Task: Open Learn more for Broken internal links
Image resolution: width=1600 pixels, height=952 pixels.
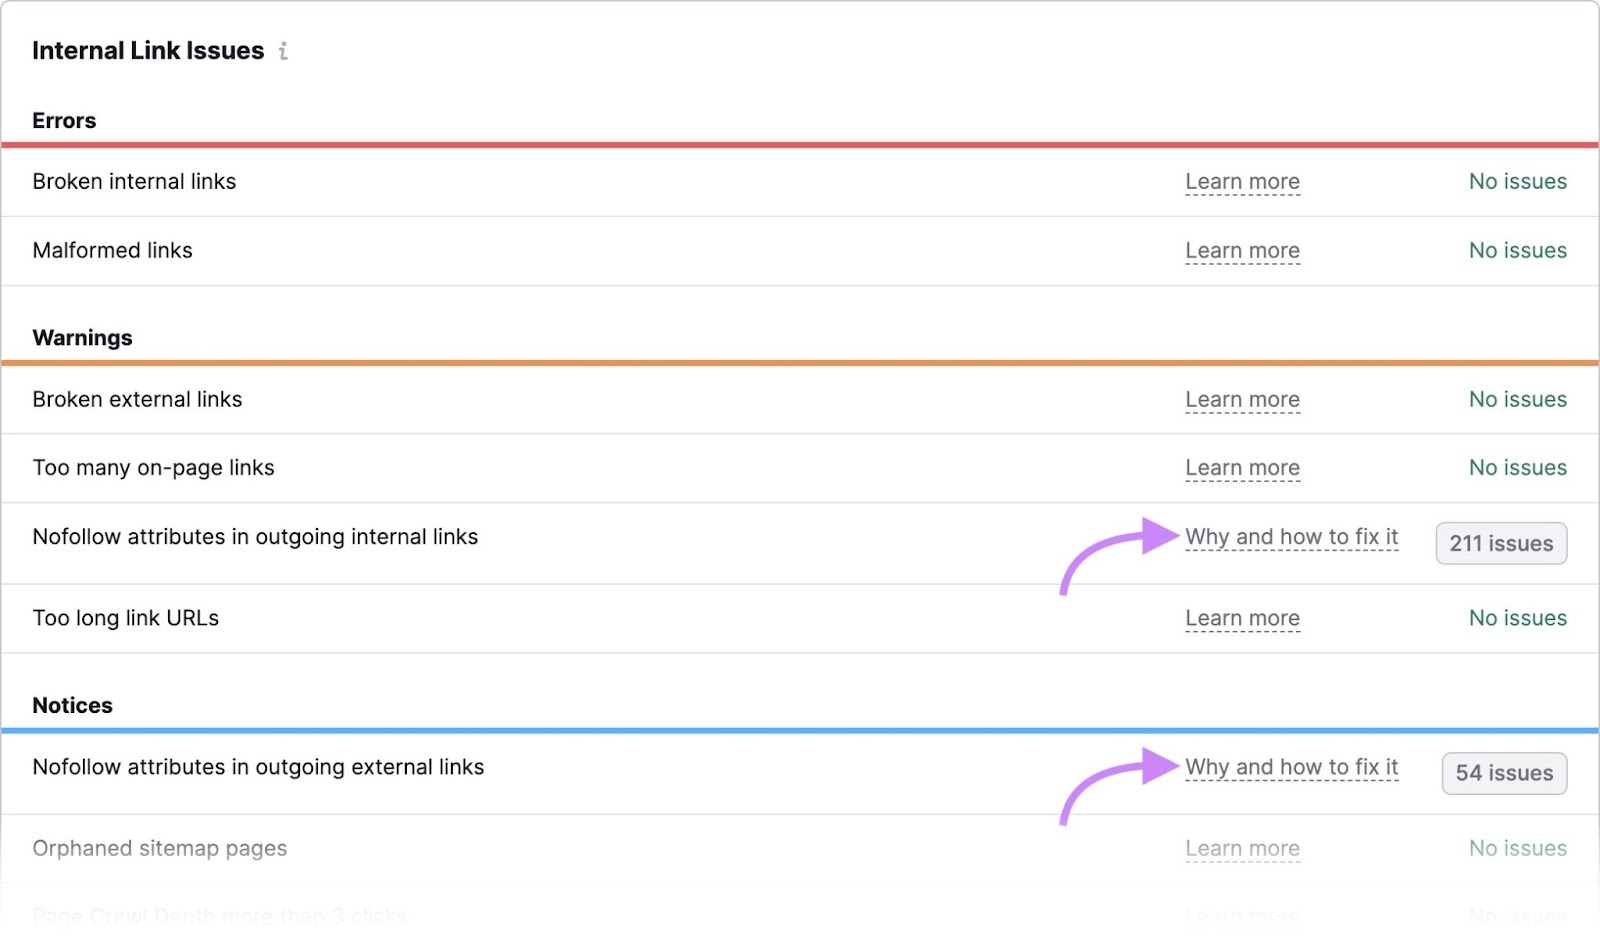Action: click(x=1242, y=182)
